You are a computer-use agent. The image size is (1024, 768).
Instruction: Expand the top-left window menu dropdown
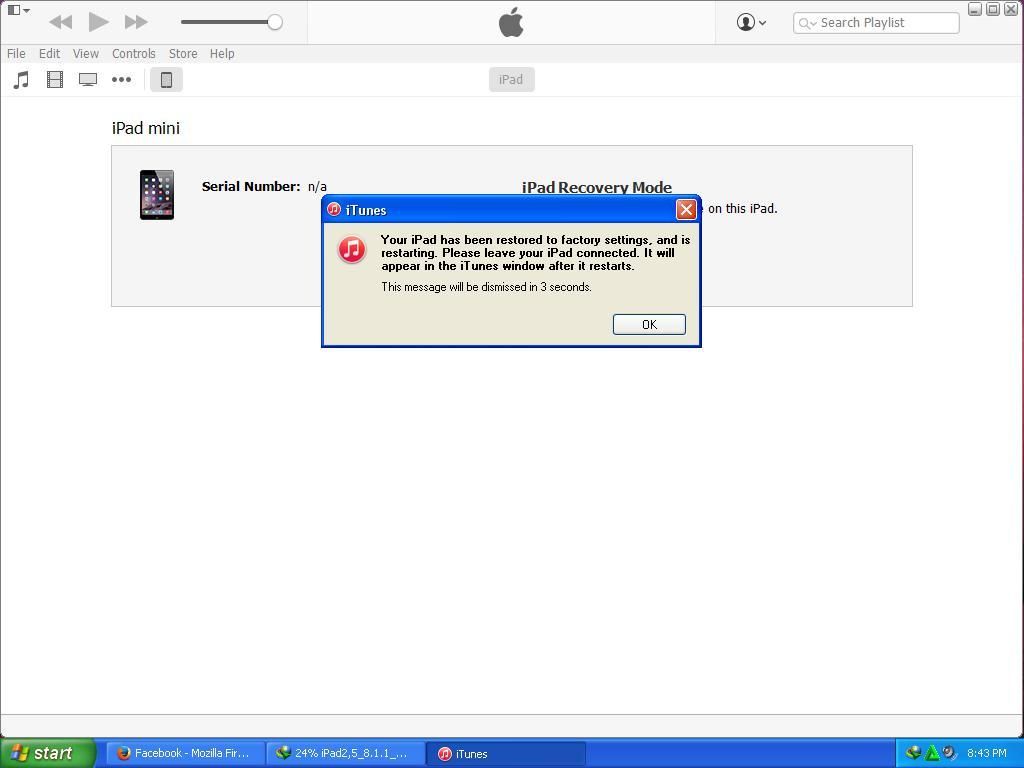[x=18, y=10]
